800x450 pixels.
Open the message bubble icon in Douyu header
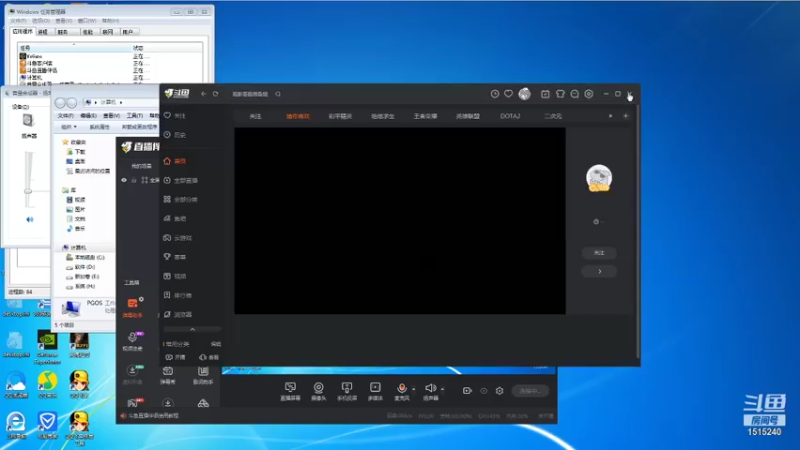point(574,94)
